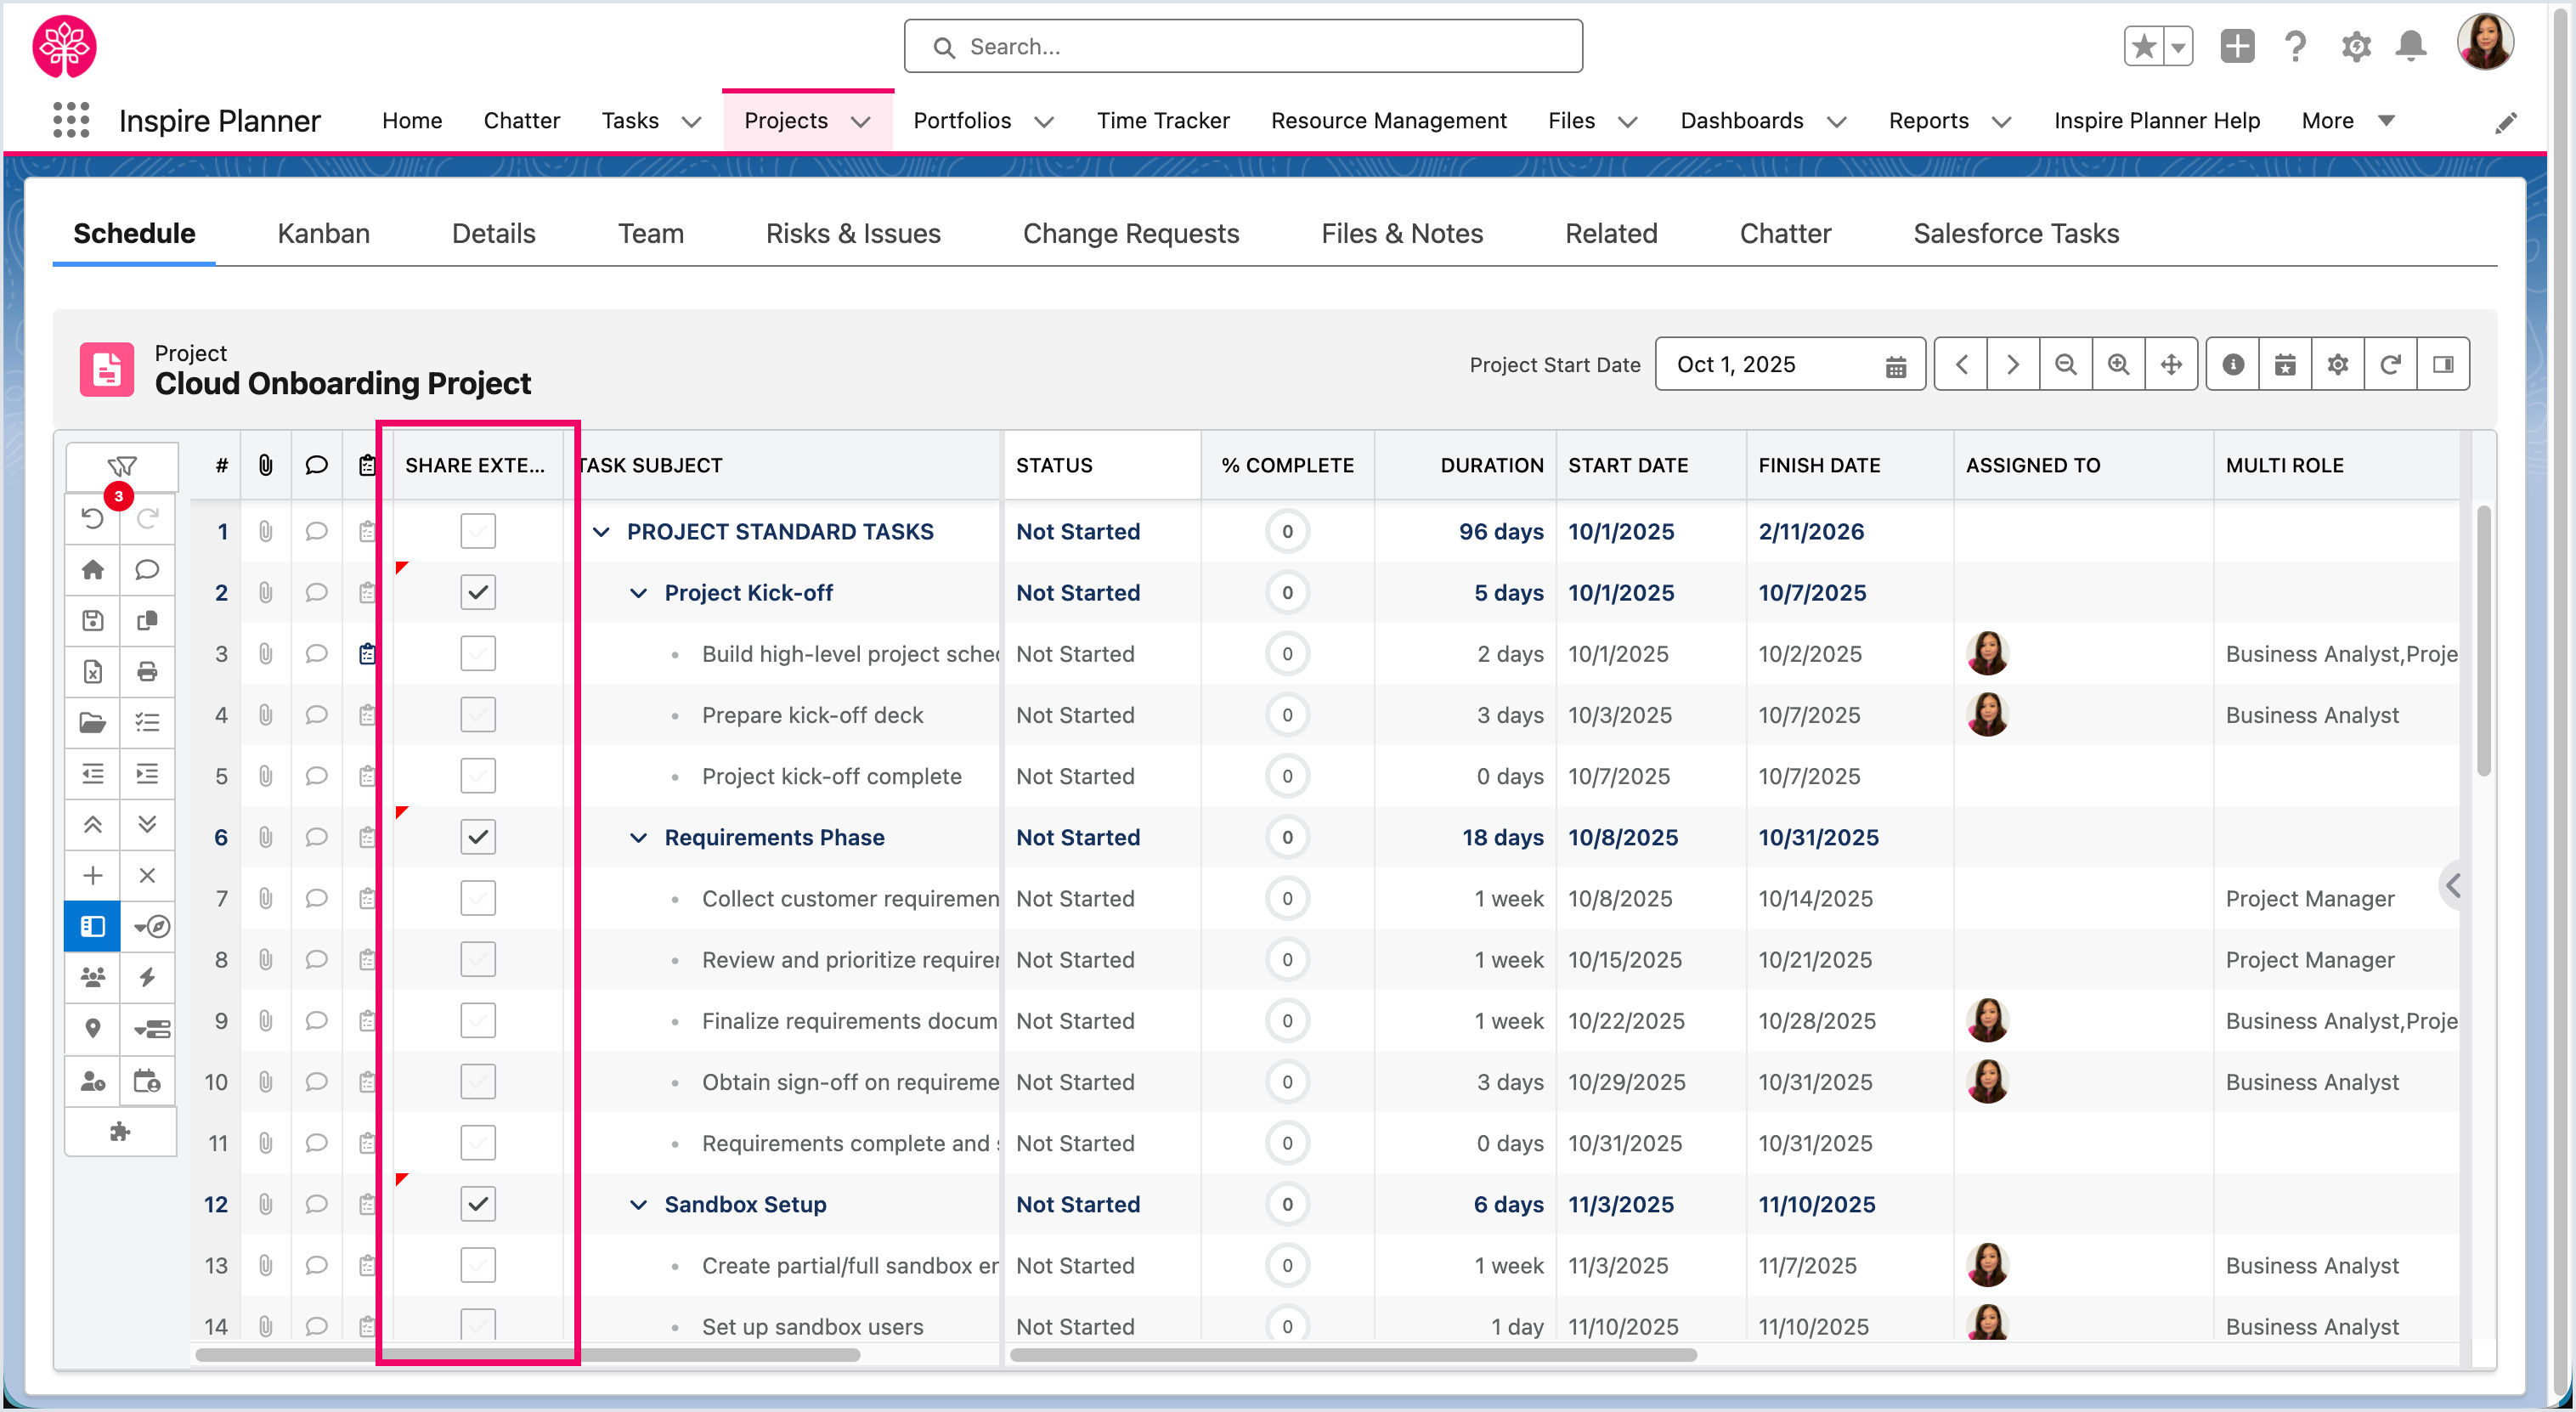The height and width of the screenshot is (1412, 2576).
Task: Click the save disk icon in left toolbar
Action: click(92, 620)
